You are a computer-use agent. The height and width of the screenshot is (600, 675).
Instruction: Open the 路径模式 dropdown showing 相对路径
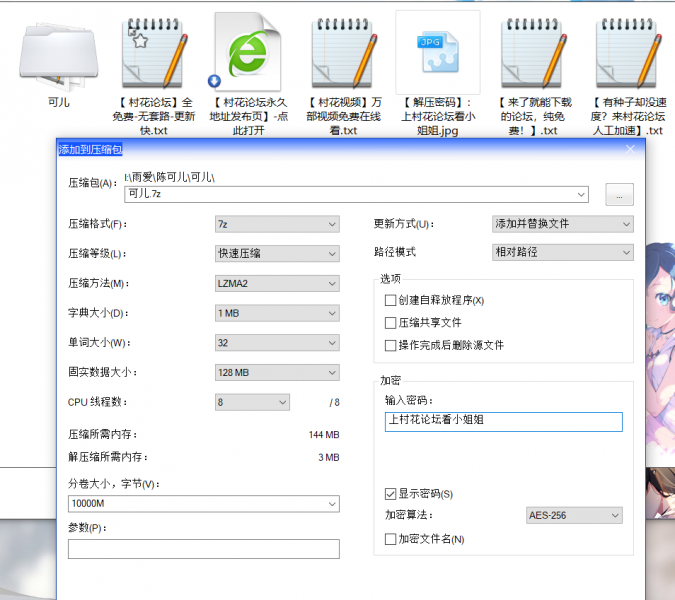pyautogui.click(x=563, y=252)
